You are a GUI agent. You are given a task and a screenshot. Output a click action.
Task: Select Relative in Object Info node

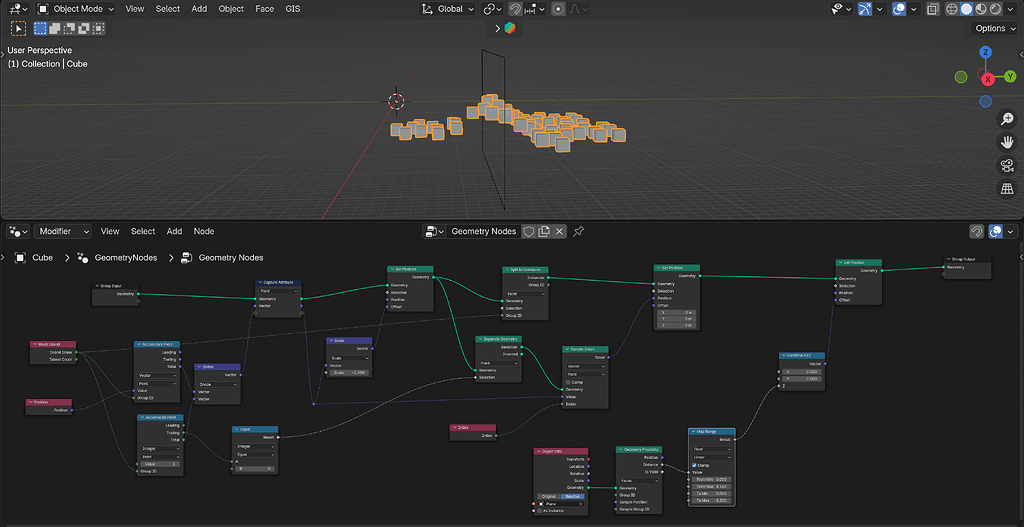pos(573,496)
